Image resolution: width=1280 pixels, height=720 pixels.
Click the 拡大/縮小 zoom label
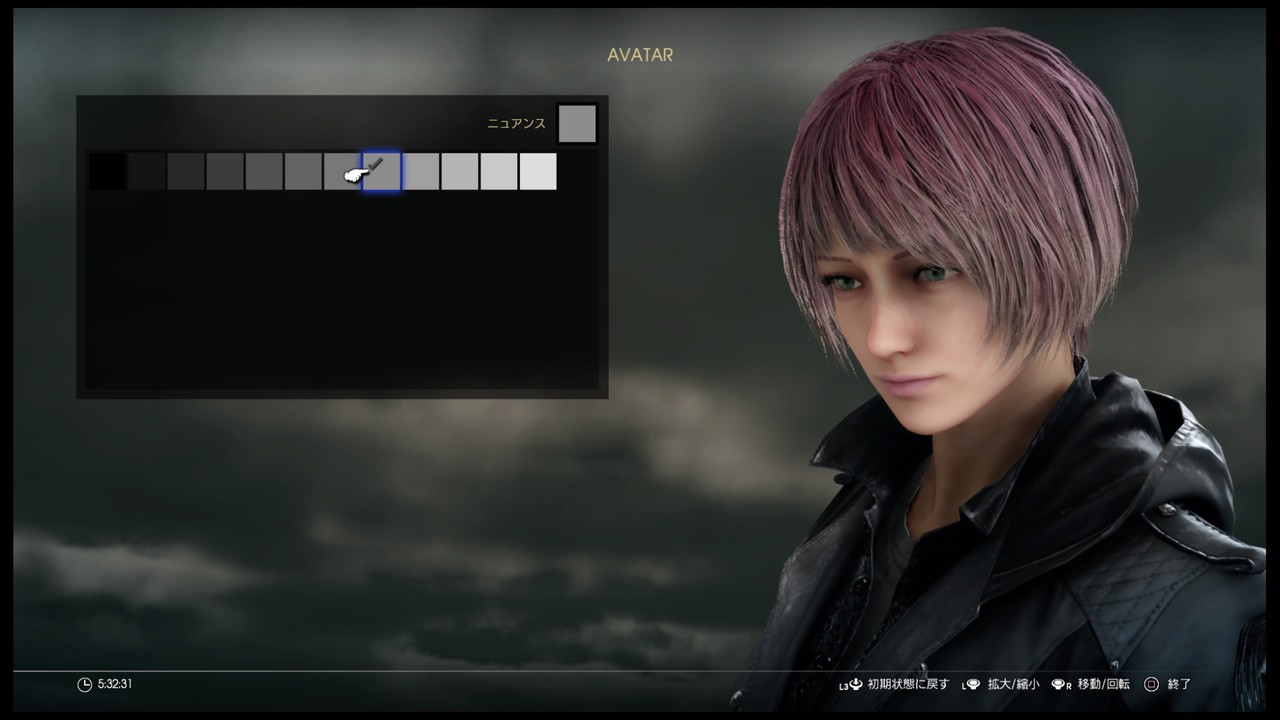pyautogui.click(x=1013, y=685)
